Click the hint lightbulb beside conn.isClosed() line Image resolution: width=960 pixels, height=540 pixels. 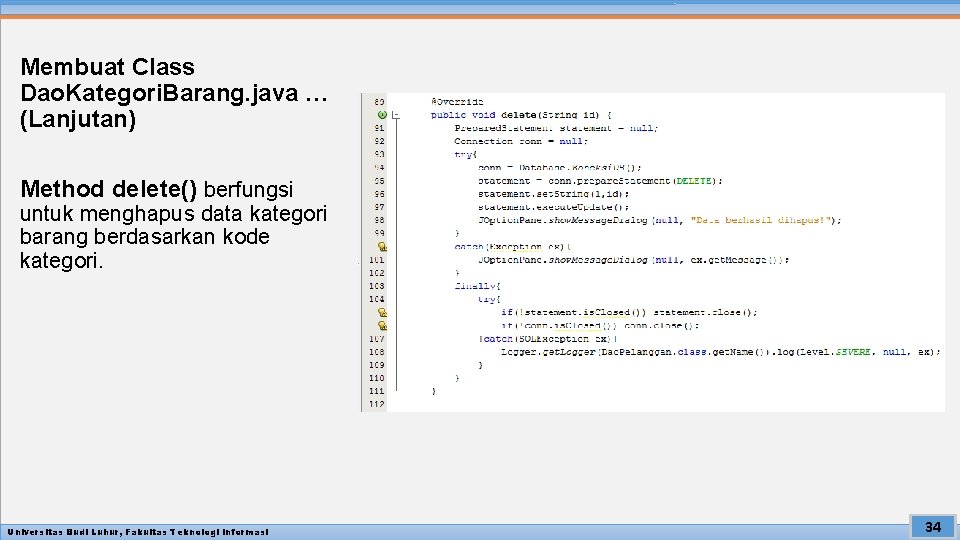coord(382,326)
